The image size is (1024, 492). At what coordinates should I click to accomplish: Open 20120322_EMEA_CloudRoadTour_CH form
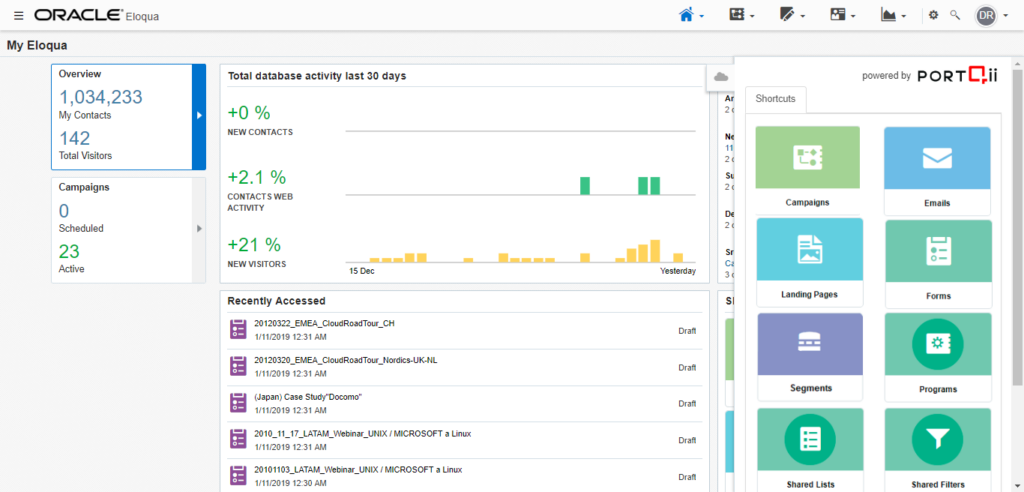[324, 323]
